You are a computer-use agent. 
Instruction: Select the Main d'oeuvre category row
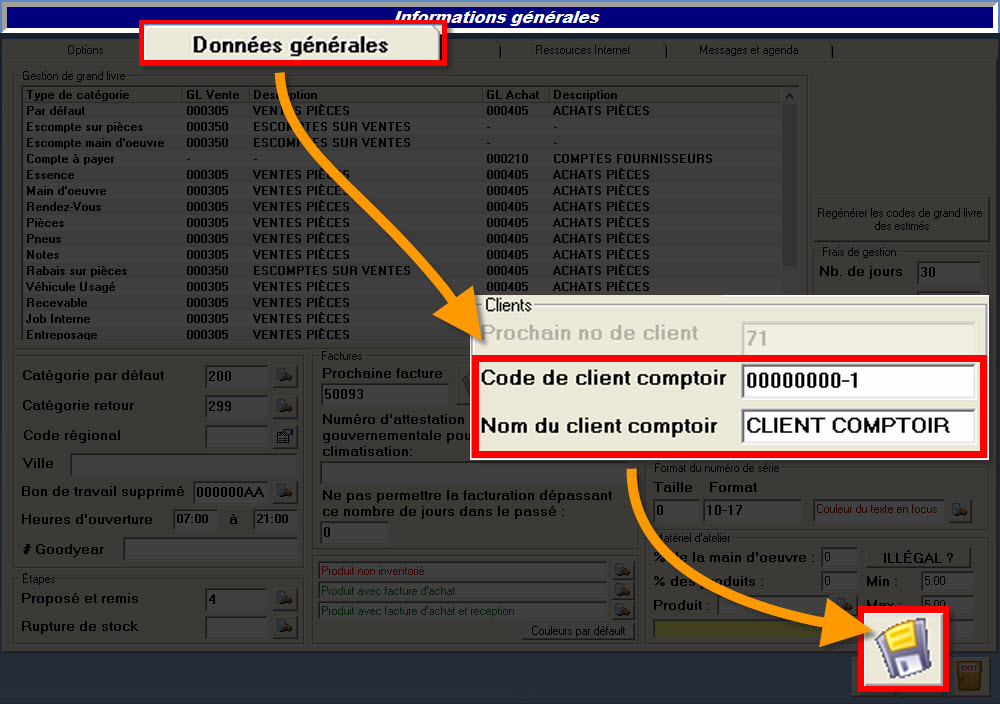click(402, 191)
